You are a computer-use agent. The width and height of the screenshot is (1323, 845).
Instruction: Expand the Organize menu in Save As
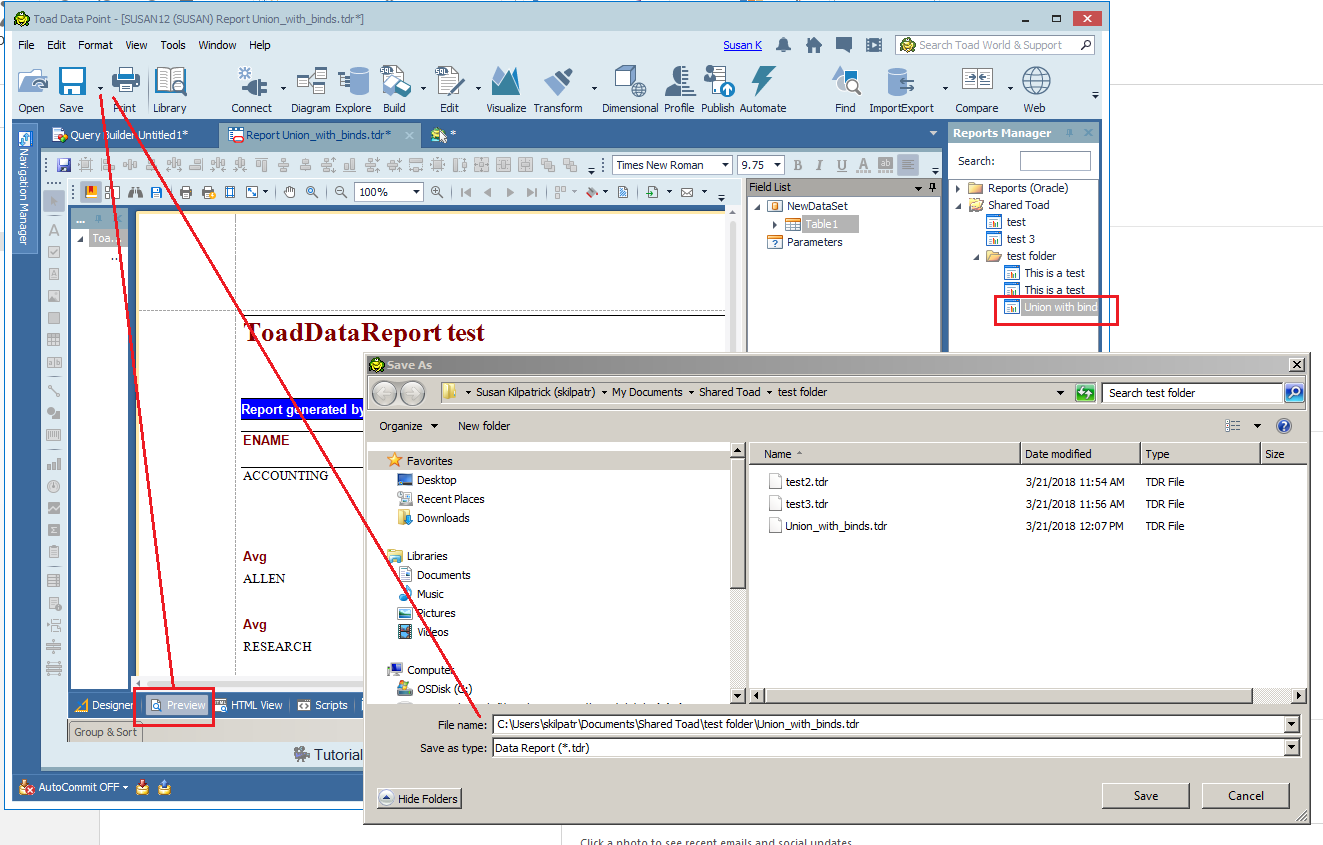click(408, 426)
